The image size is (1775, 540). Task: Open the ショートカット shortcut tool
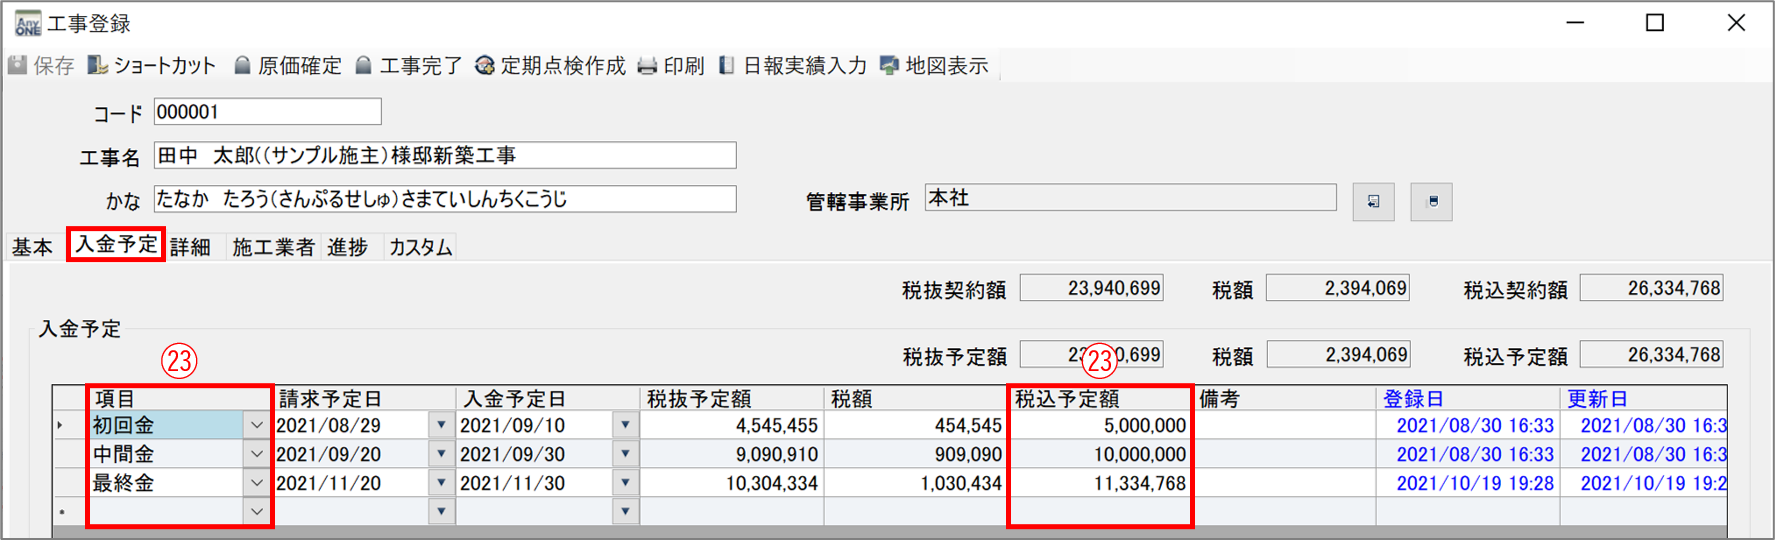point(98,66)
